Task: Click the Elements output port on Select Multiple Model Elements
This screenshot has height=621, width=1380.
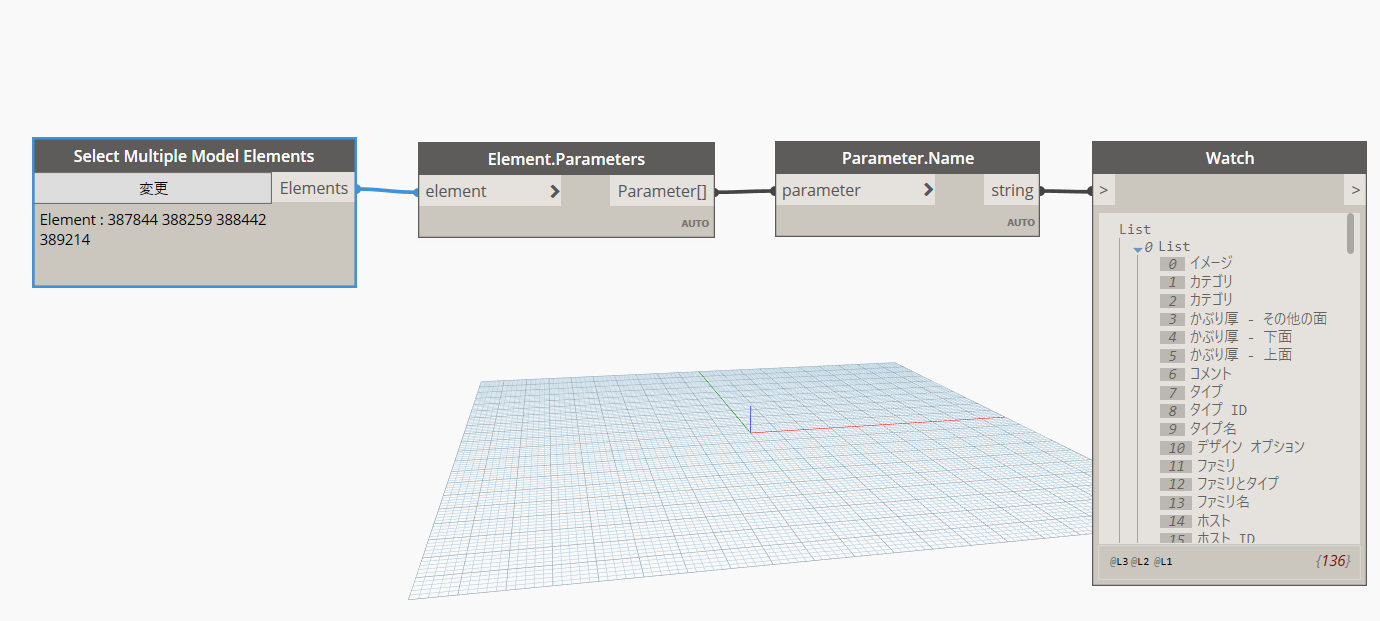Action: click(313, 187)
